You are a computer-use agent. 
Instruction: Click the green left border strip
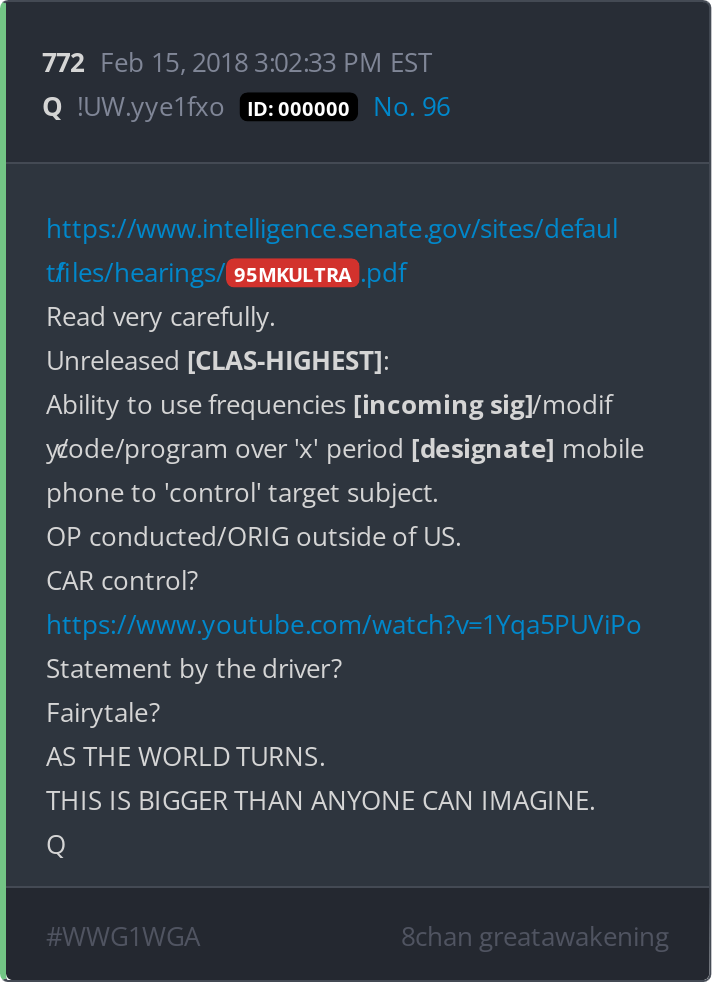tap(3, 491)
